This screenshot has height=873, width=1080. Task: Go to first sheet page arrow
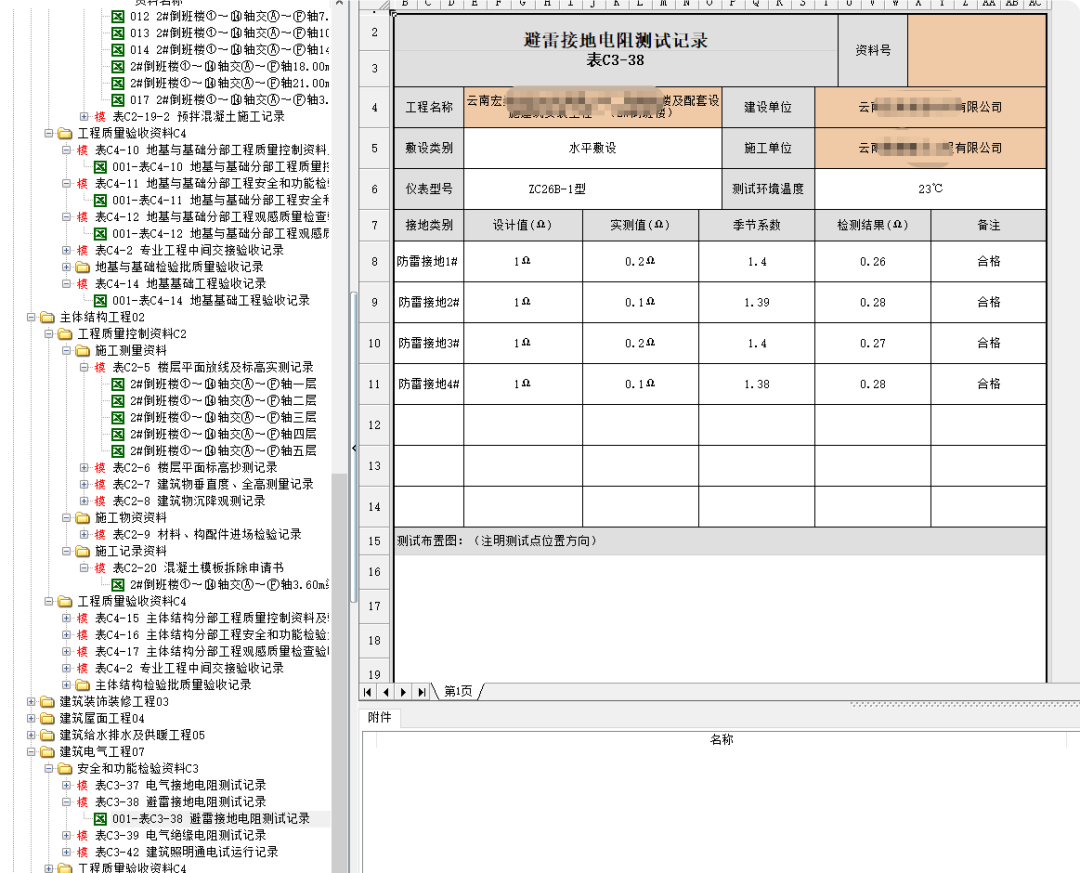368,692
